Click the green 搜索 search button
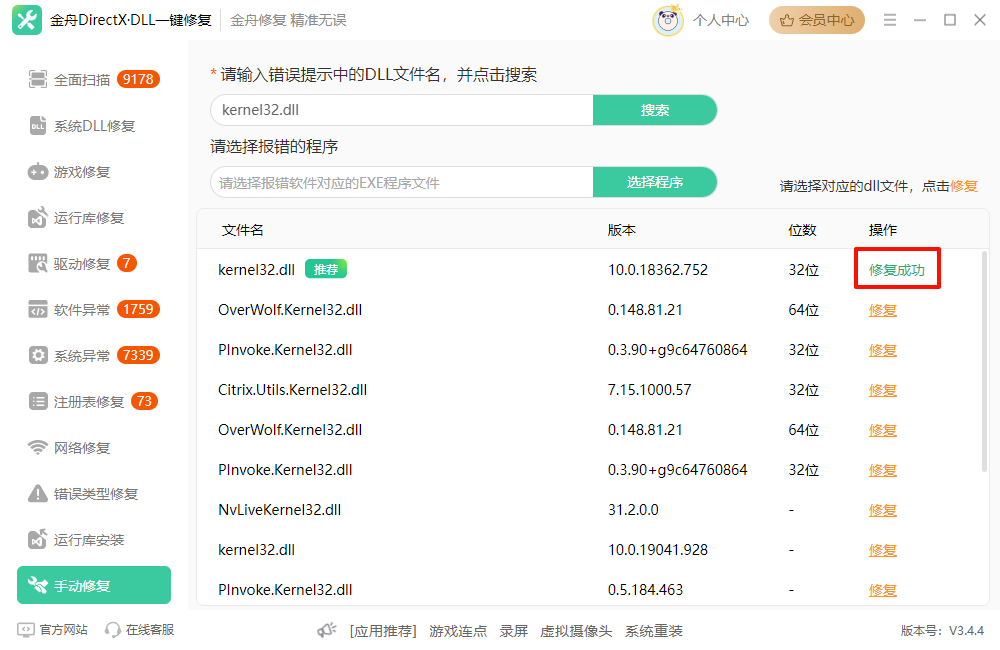The width and height of the screenshot is (1000, 650). [655, 110]
